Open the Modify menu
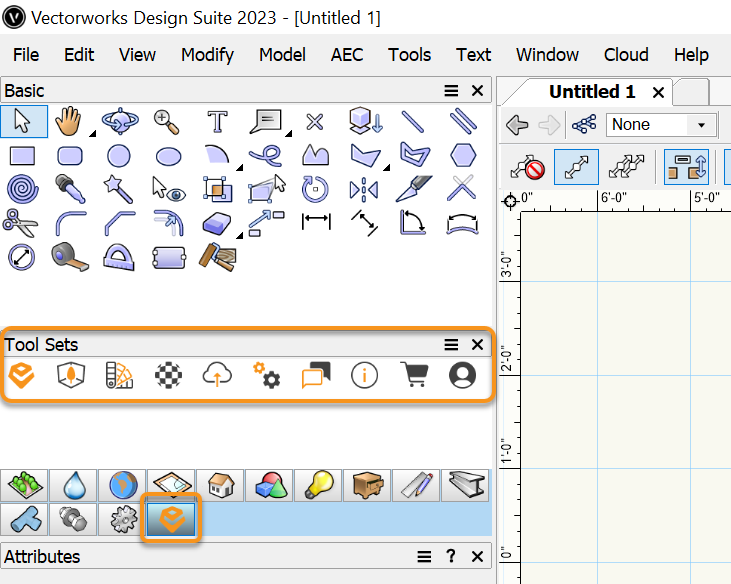Screen dimensions: 731x584 [x=207, y=55]
